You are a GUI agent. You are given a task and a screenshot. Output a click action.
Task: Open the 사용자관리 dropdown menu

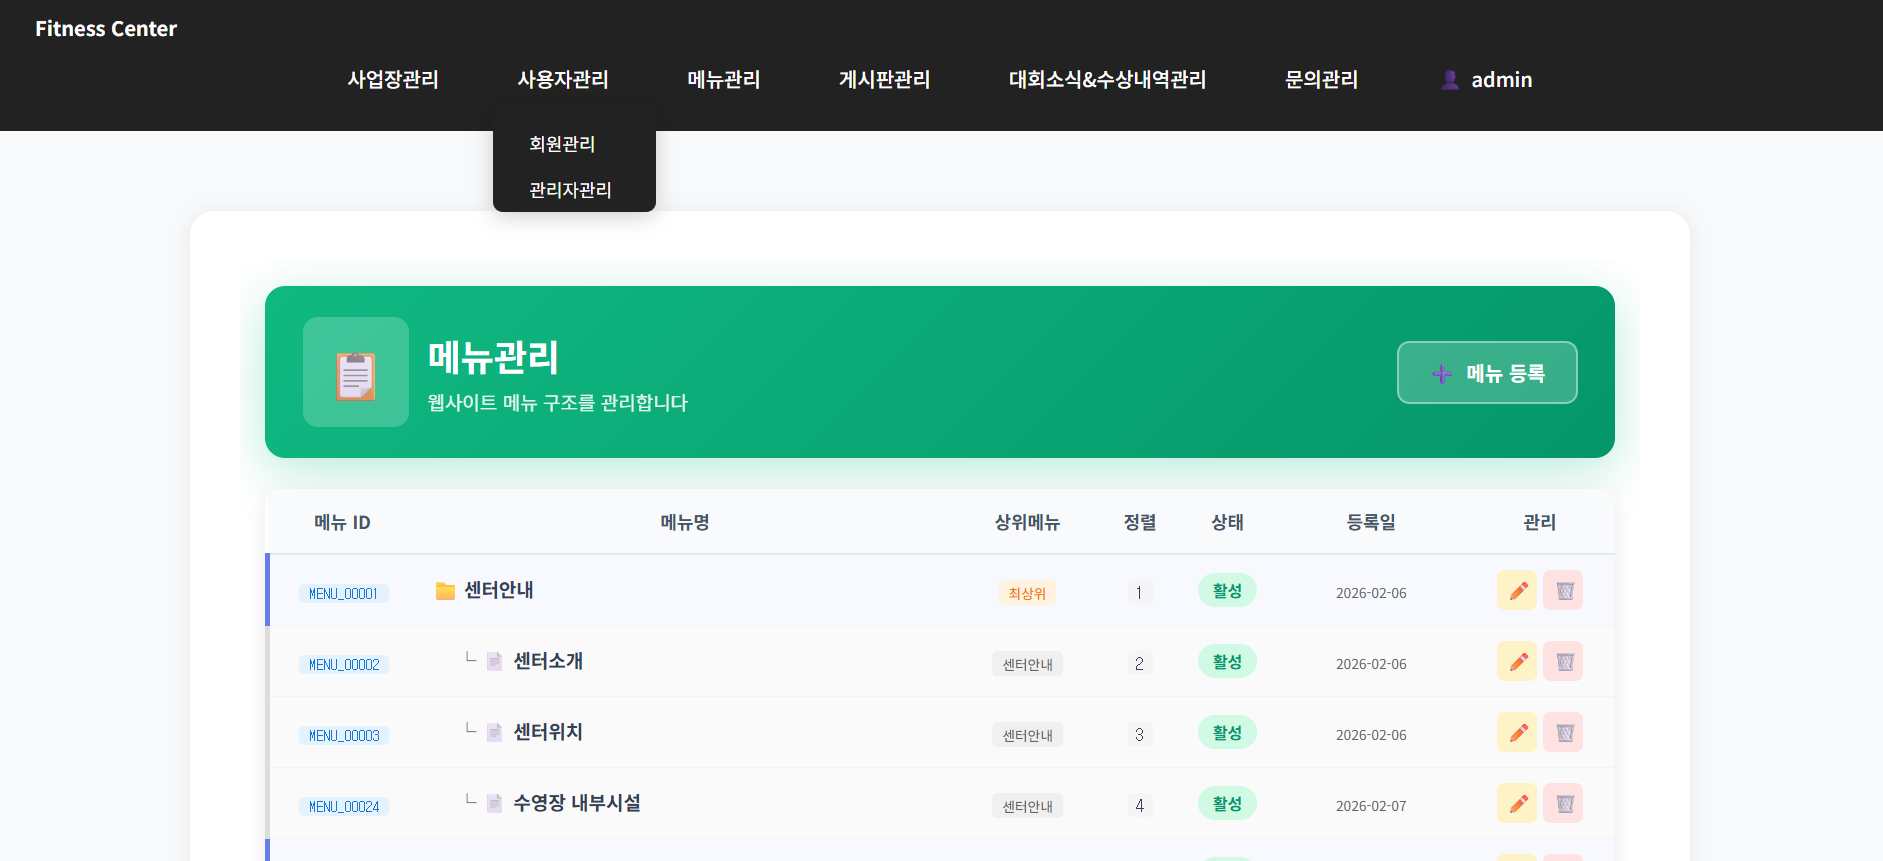[562, 80]
